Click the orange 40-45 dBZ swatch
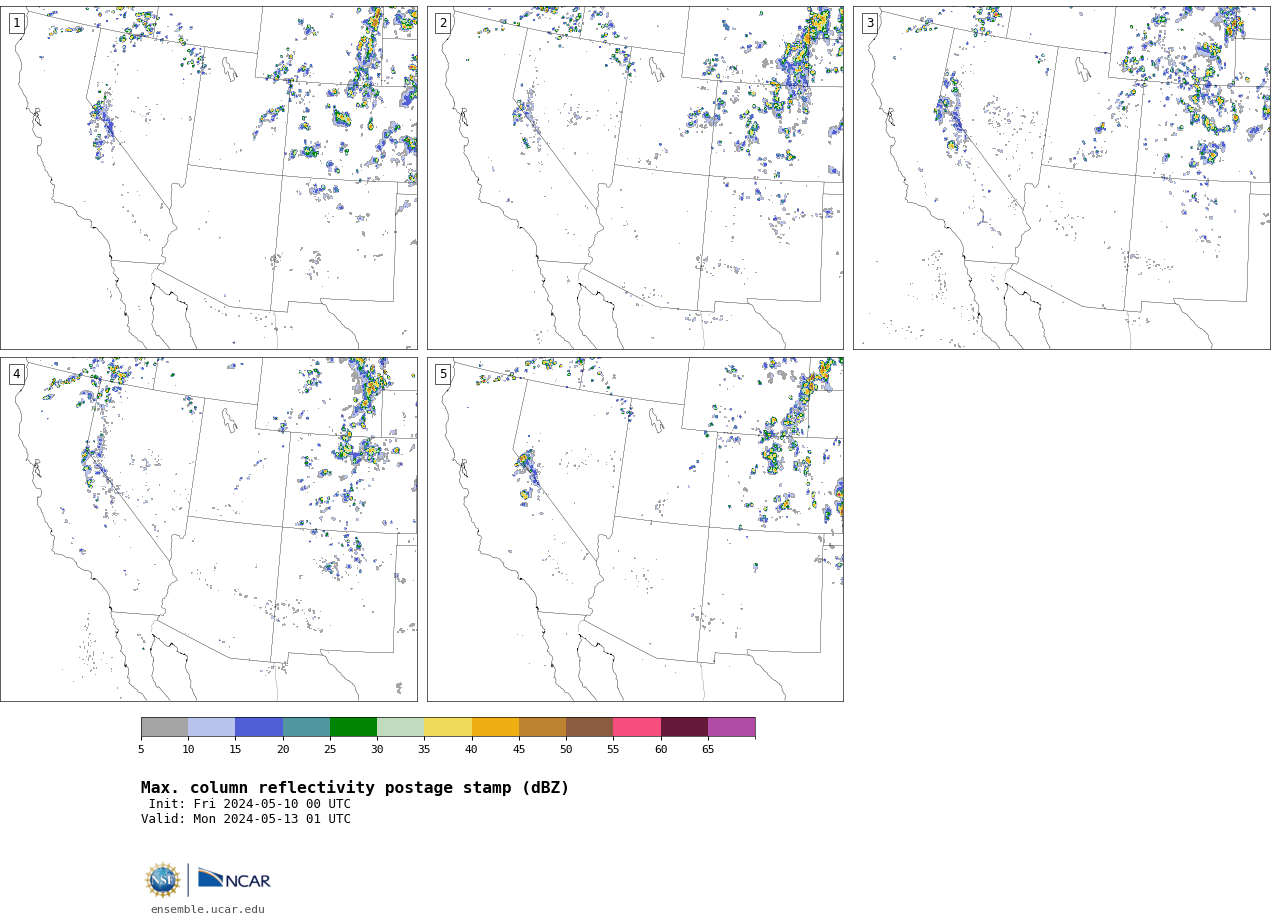 495,727
